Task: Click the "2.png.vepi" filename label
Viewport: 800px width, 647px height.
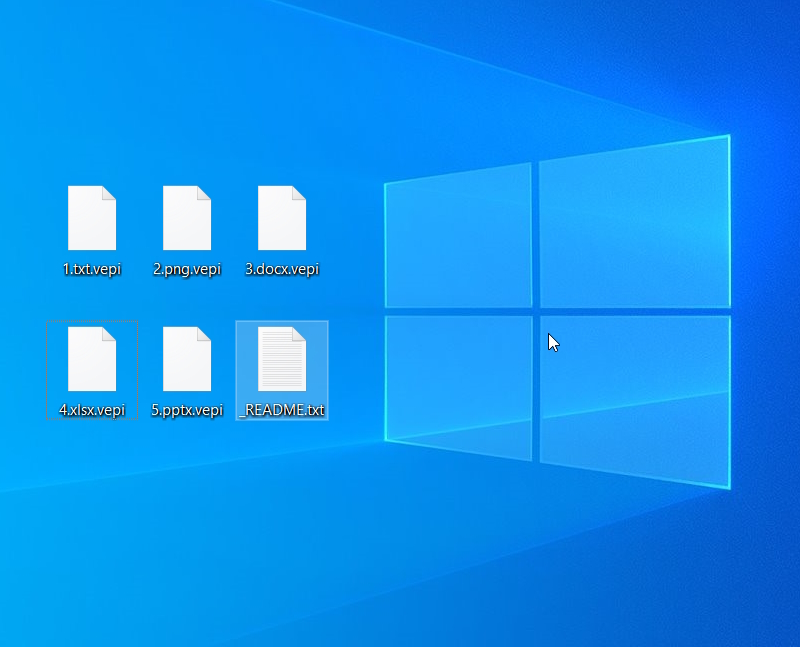Action: point(187,269)
